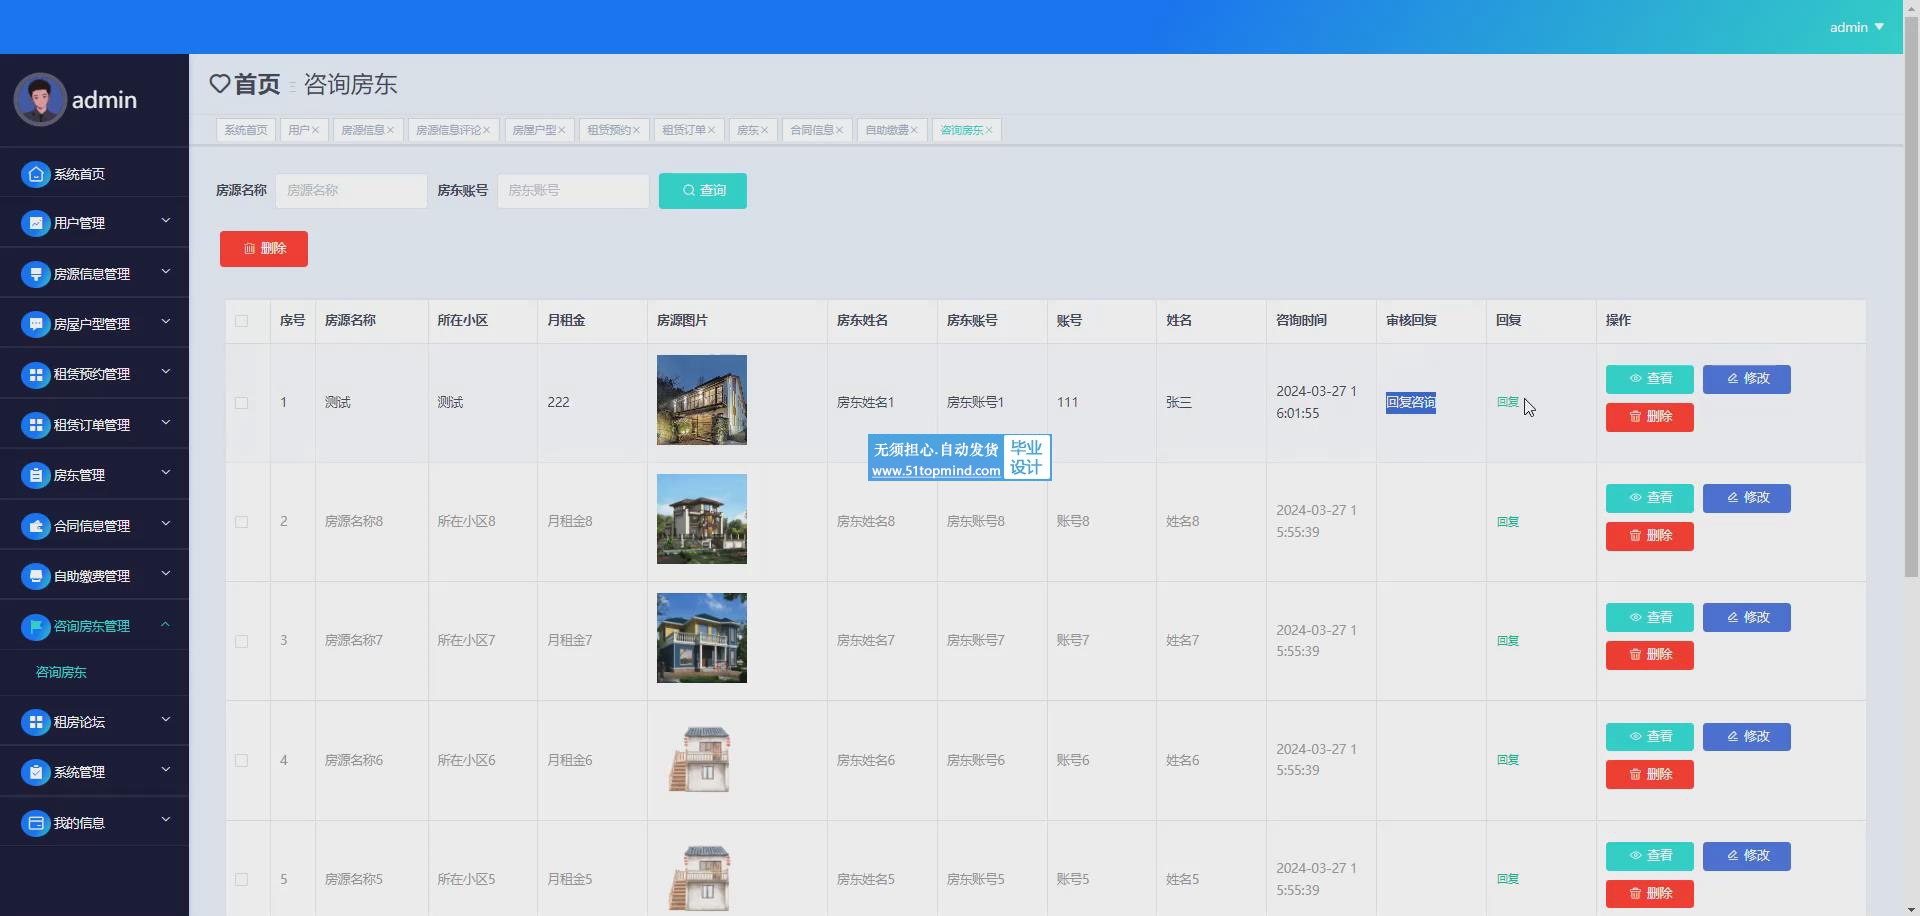Click the 房源名称 search input field
The width and height of the screenshot is (1920, 916).
pos(351,190)
